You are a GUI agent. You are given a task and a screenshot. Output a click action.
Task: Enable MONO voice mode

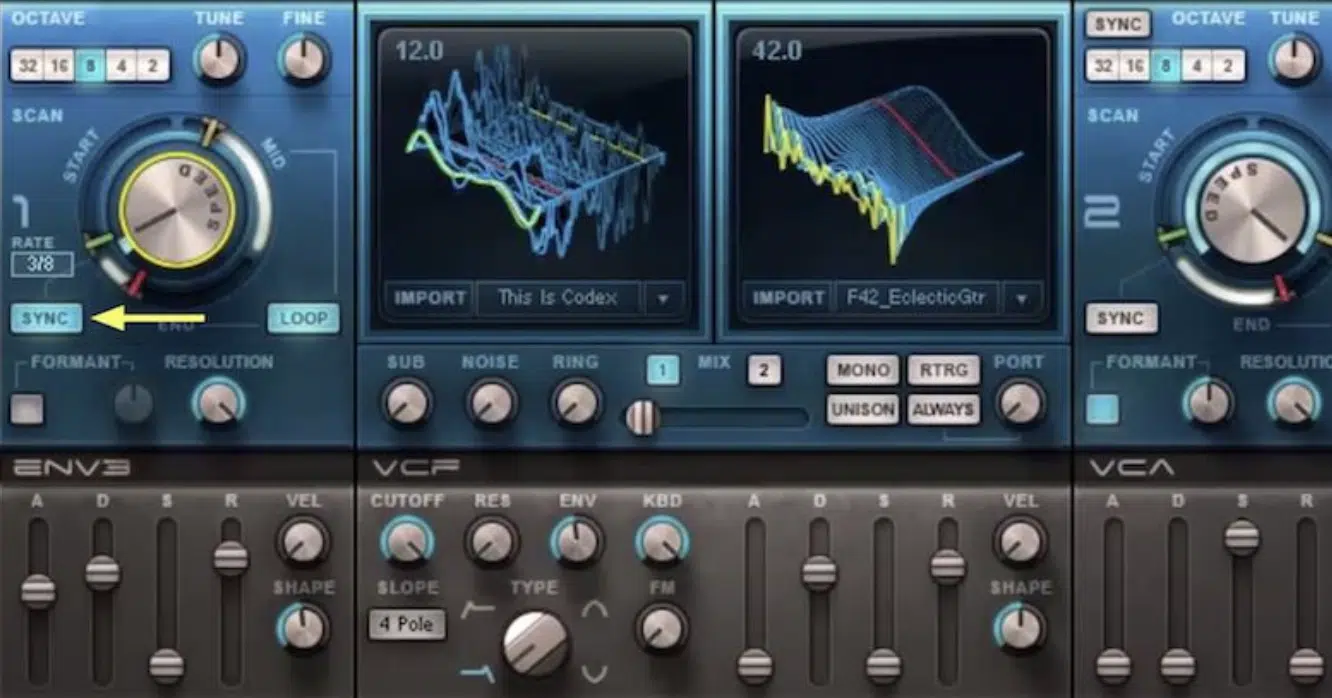pos(862,371)
